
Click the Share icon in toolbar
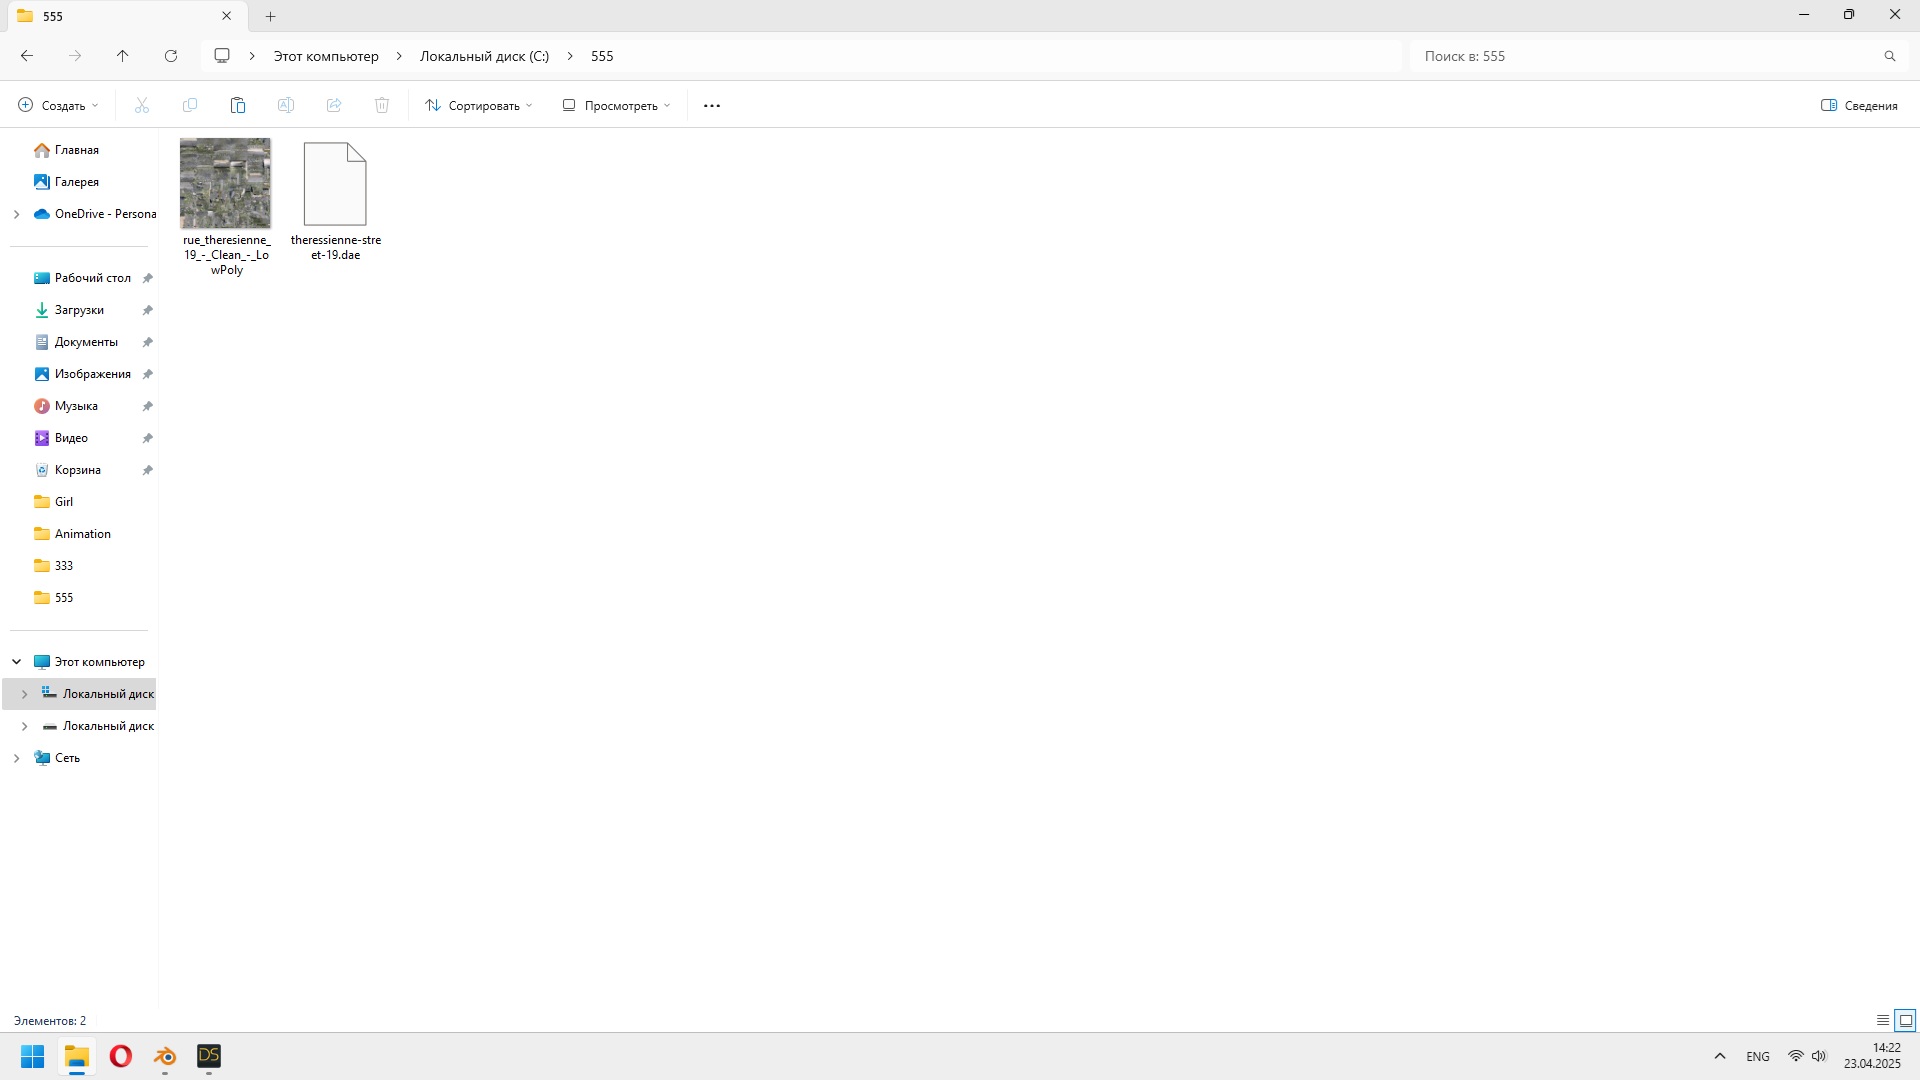[334, 105]
